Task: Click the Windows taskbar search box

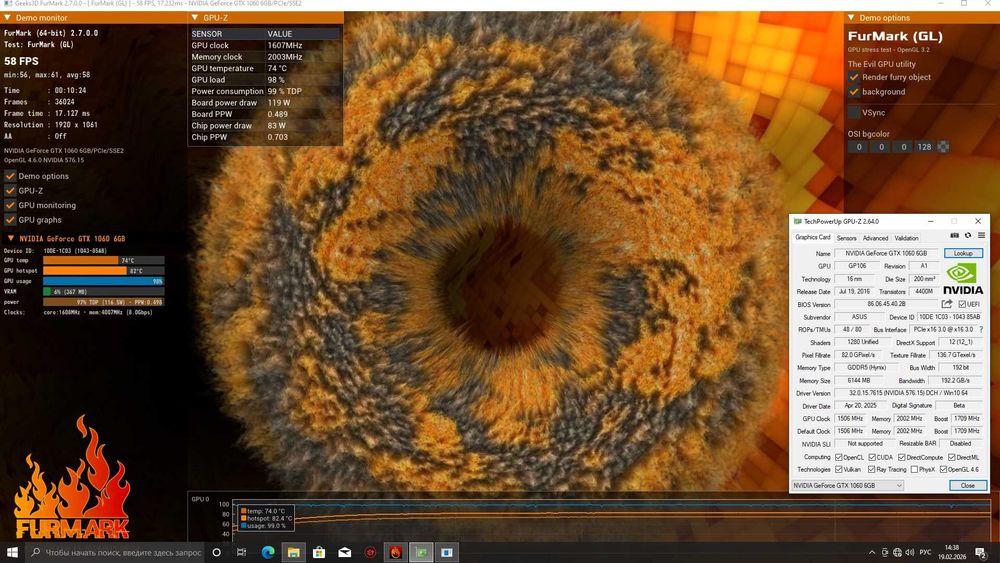Action: (115, 552)
